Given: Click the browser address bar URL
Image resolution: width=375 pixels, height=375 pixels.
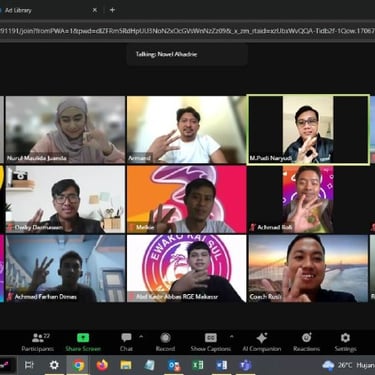Looking at the screenshot, I should point(187,31).
